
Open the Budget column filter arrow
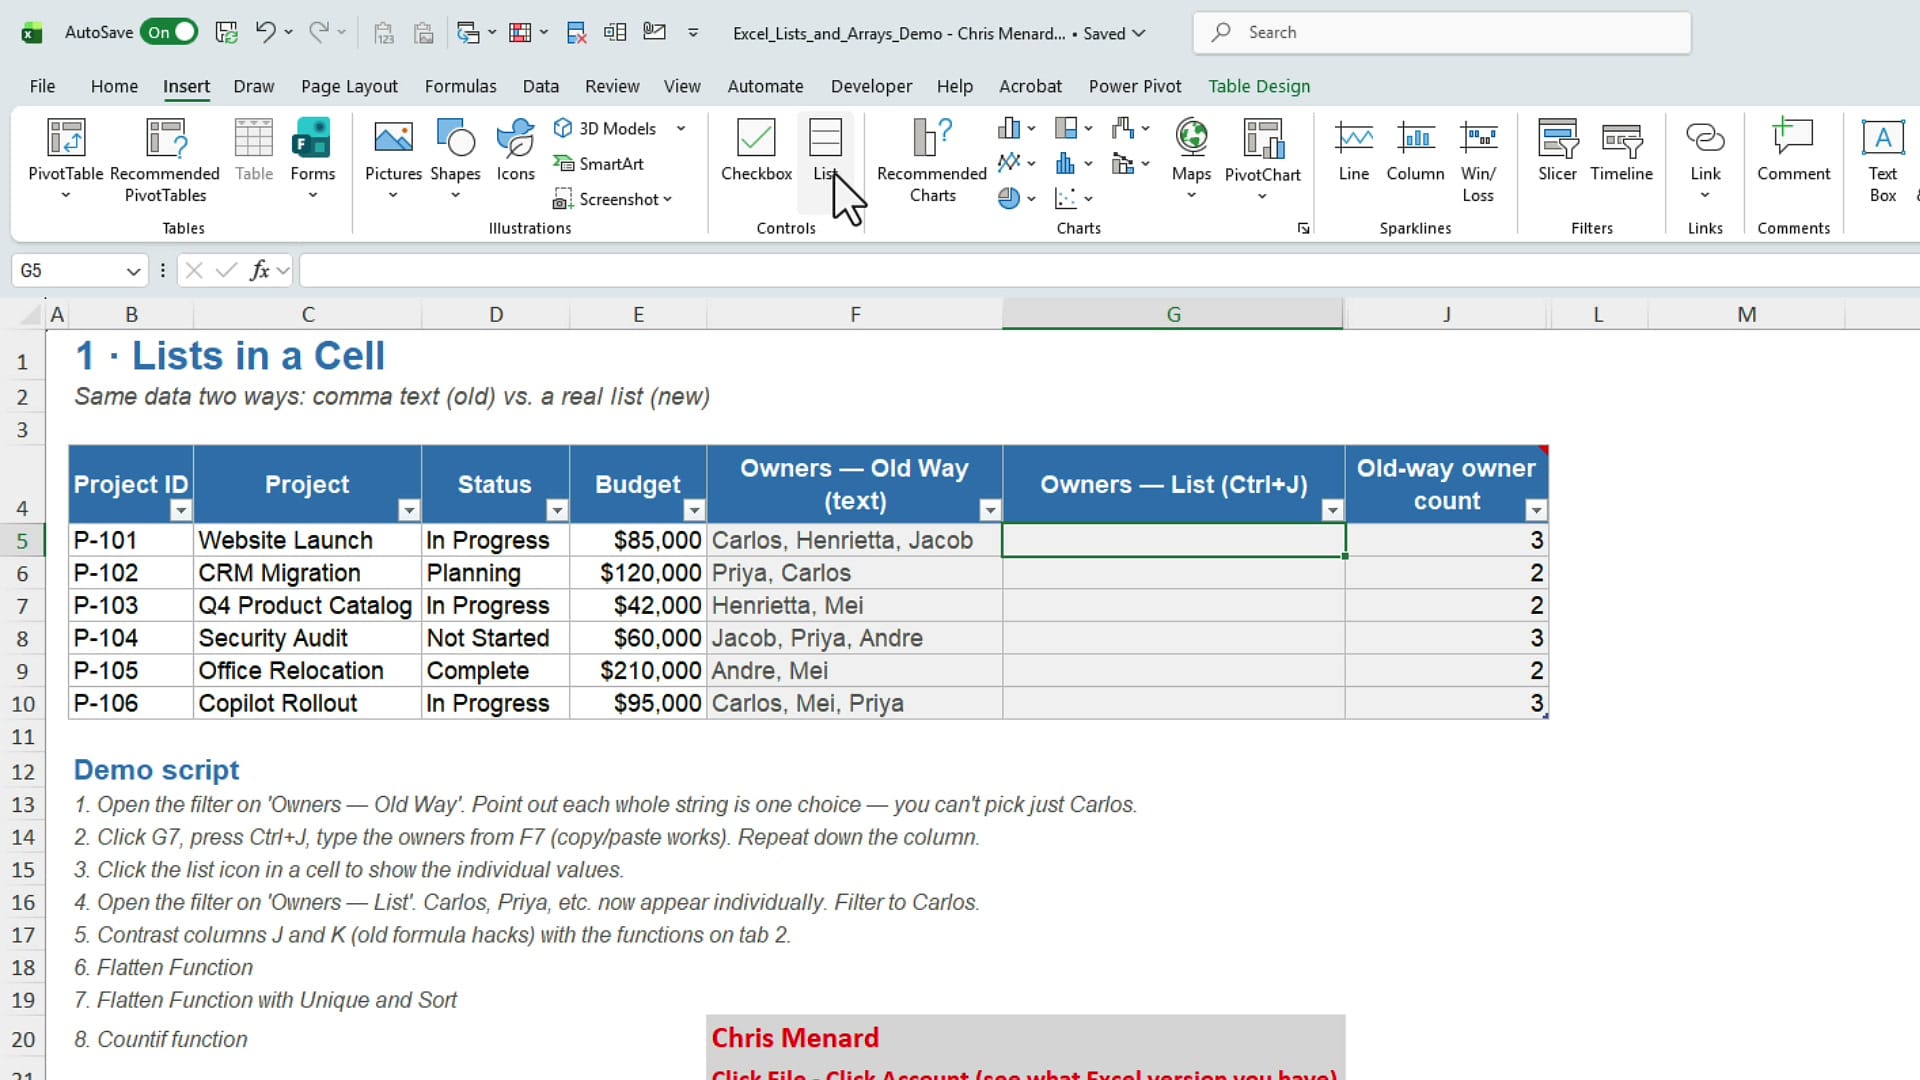pos(694,511)
